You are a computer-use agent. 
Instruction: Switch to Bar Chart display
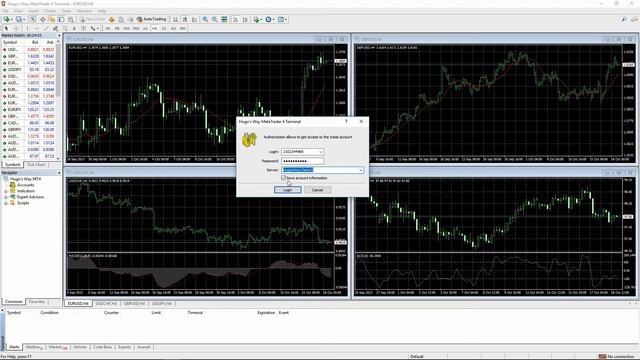pyautogui.click(x=176, y=19)
